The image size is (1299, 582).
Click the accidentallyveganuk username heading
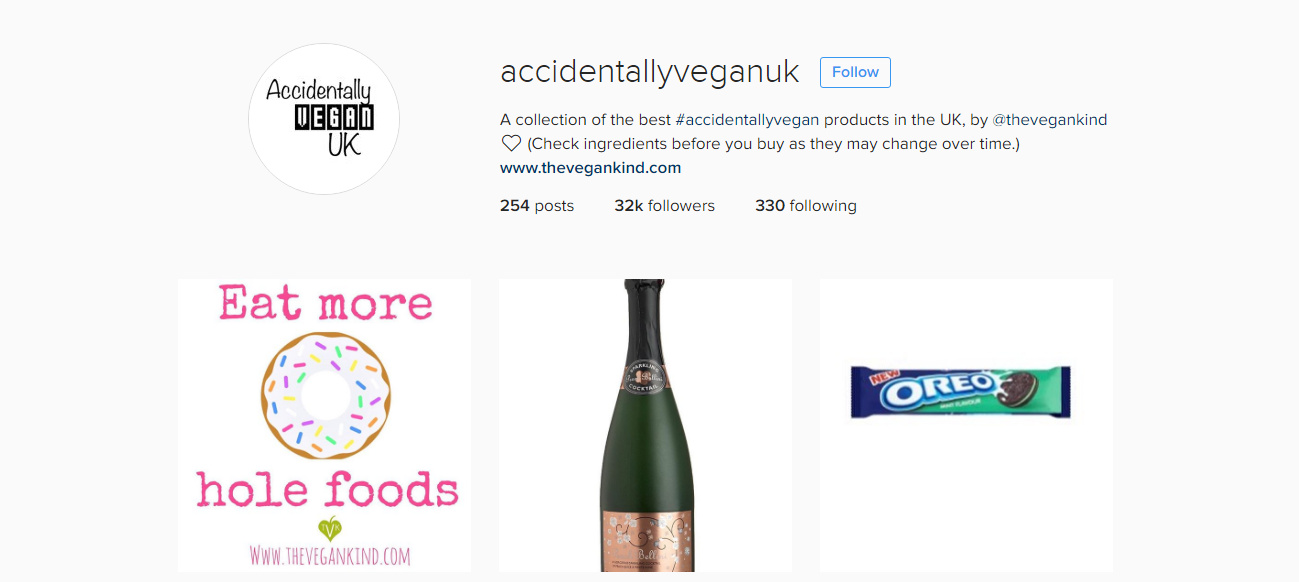pos(650,72)
